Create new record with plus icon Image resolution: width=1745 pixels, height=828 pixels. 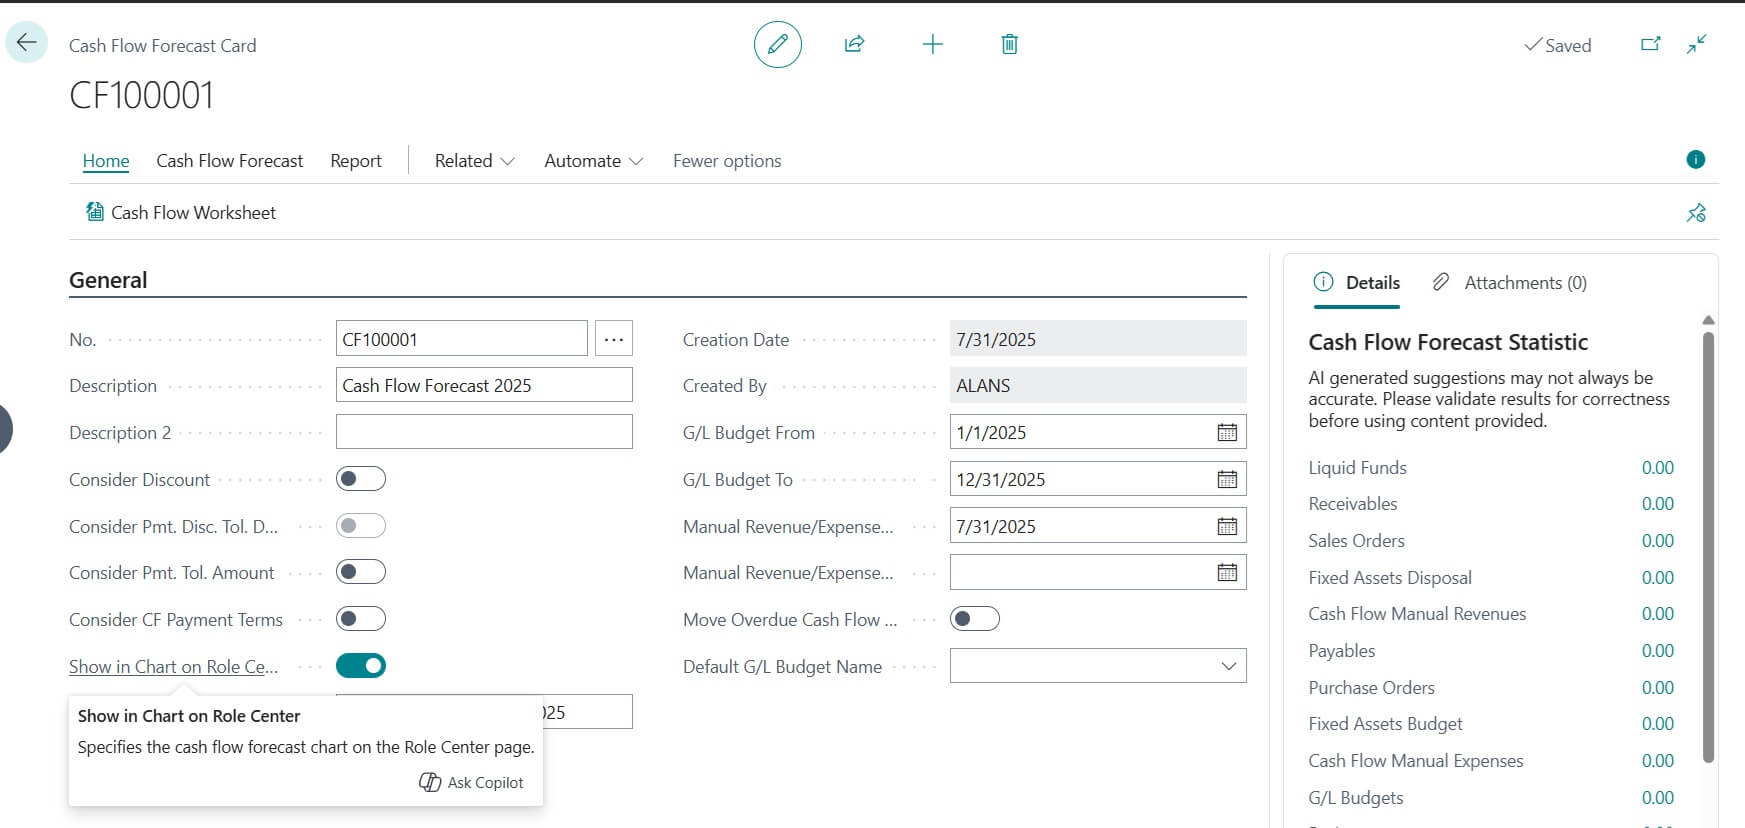pos(932,44)
